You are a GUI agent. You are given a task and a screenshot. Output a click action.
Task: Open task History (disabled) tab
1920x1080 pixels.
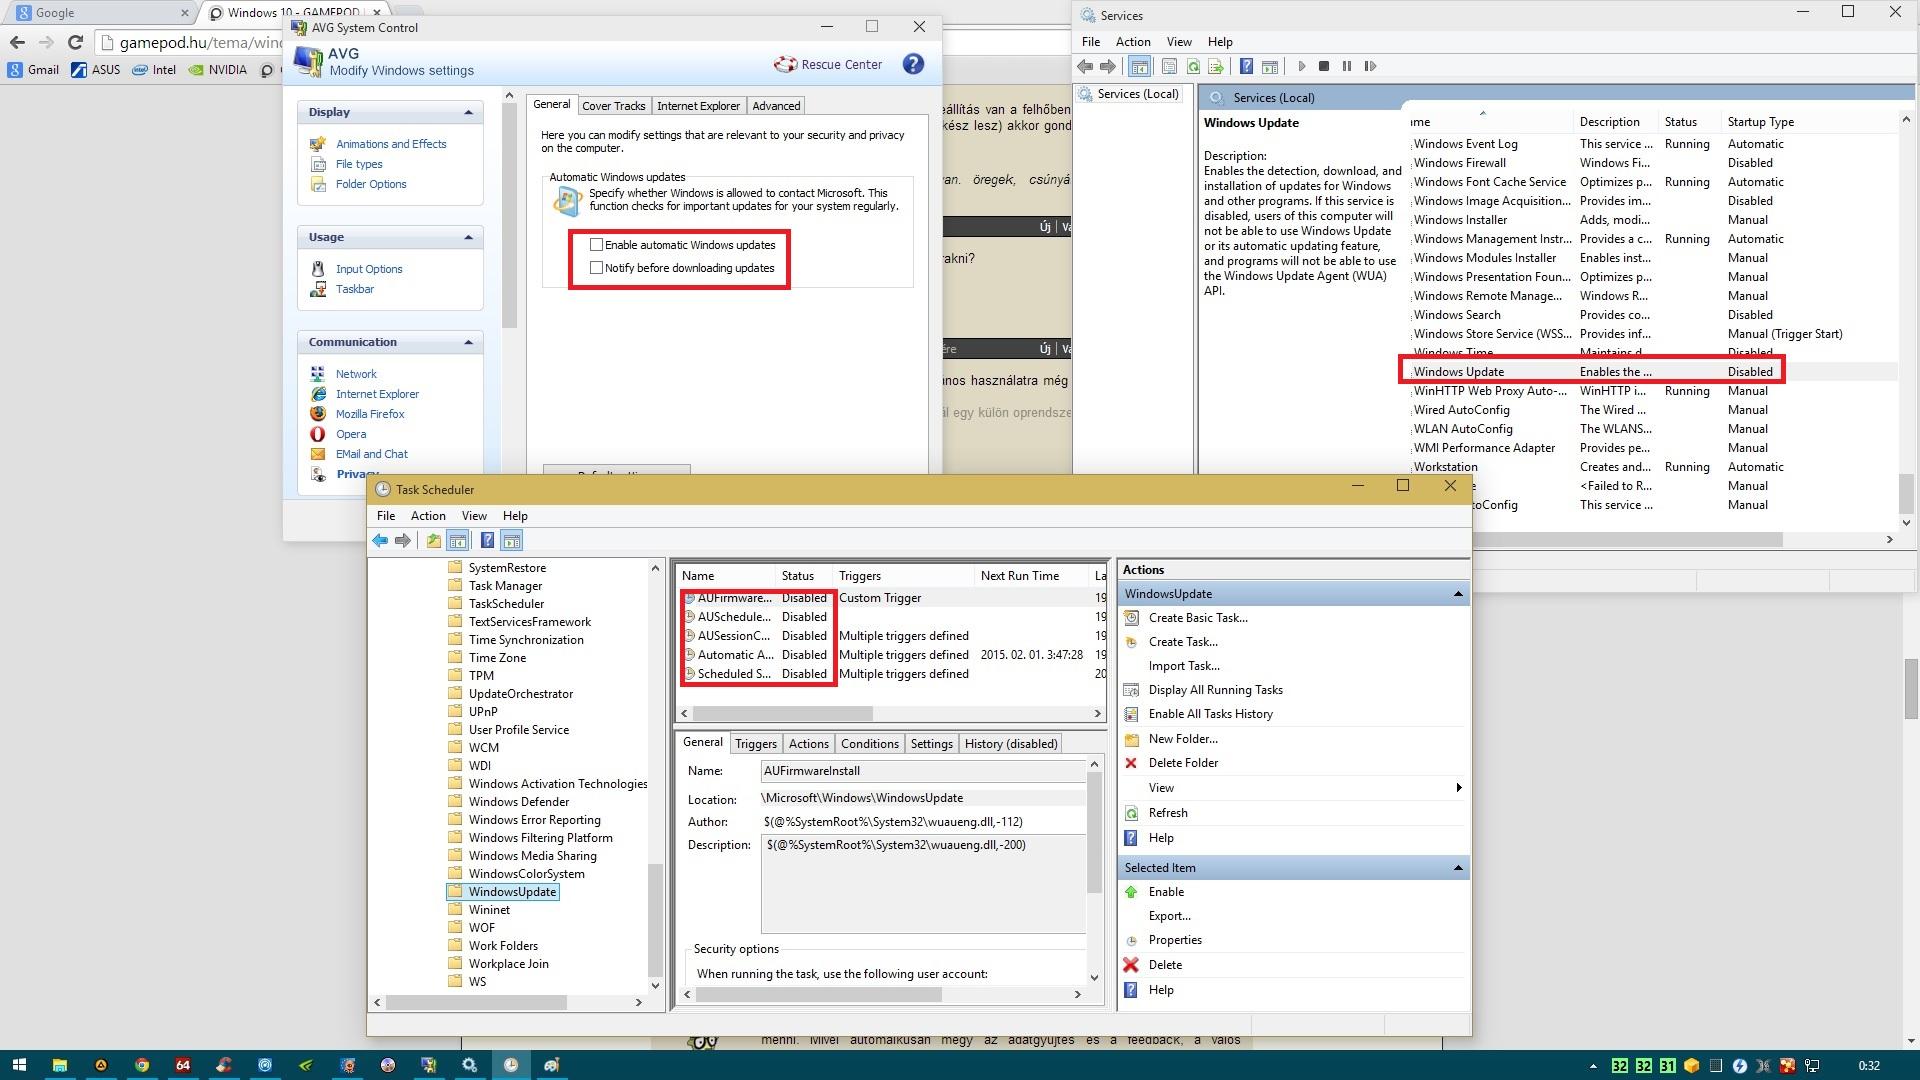1010,744
